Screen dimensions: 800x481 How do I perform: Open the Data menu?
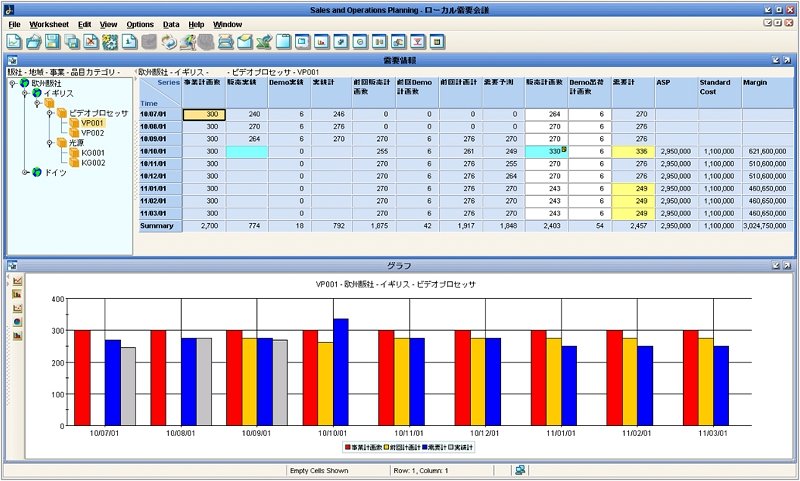171,24
